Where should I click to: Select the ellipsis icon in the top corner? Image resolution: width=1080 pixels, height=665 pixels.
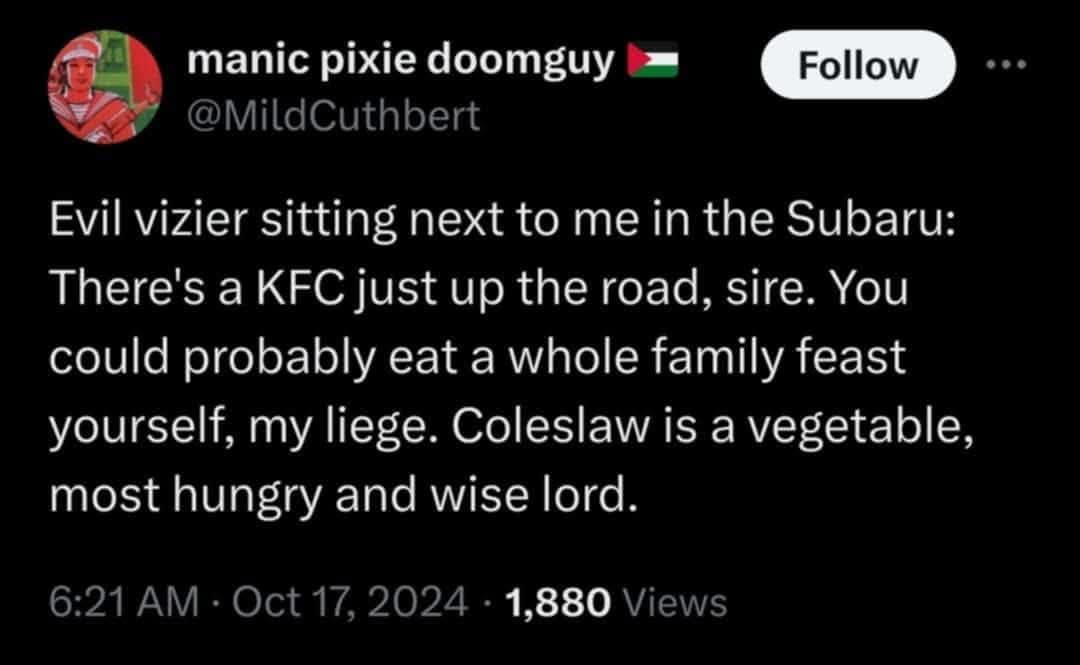click(x=1005, y=62)
